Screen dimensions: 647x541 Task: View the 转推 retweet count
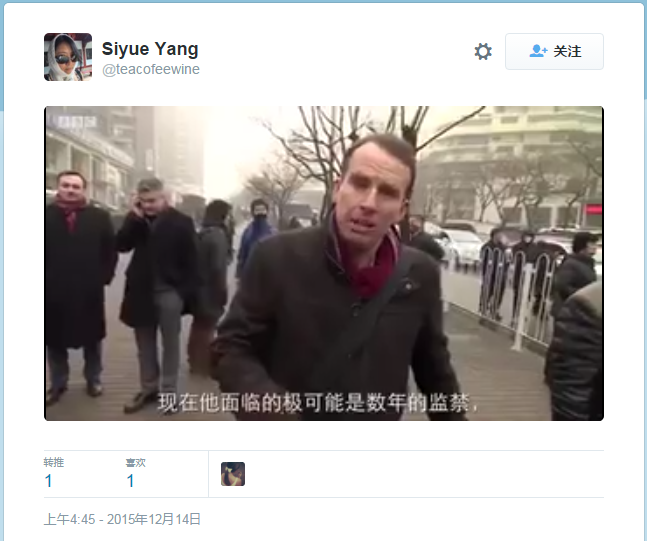pyautogui.click(x=54, y=473)
